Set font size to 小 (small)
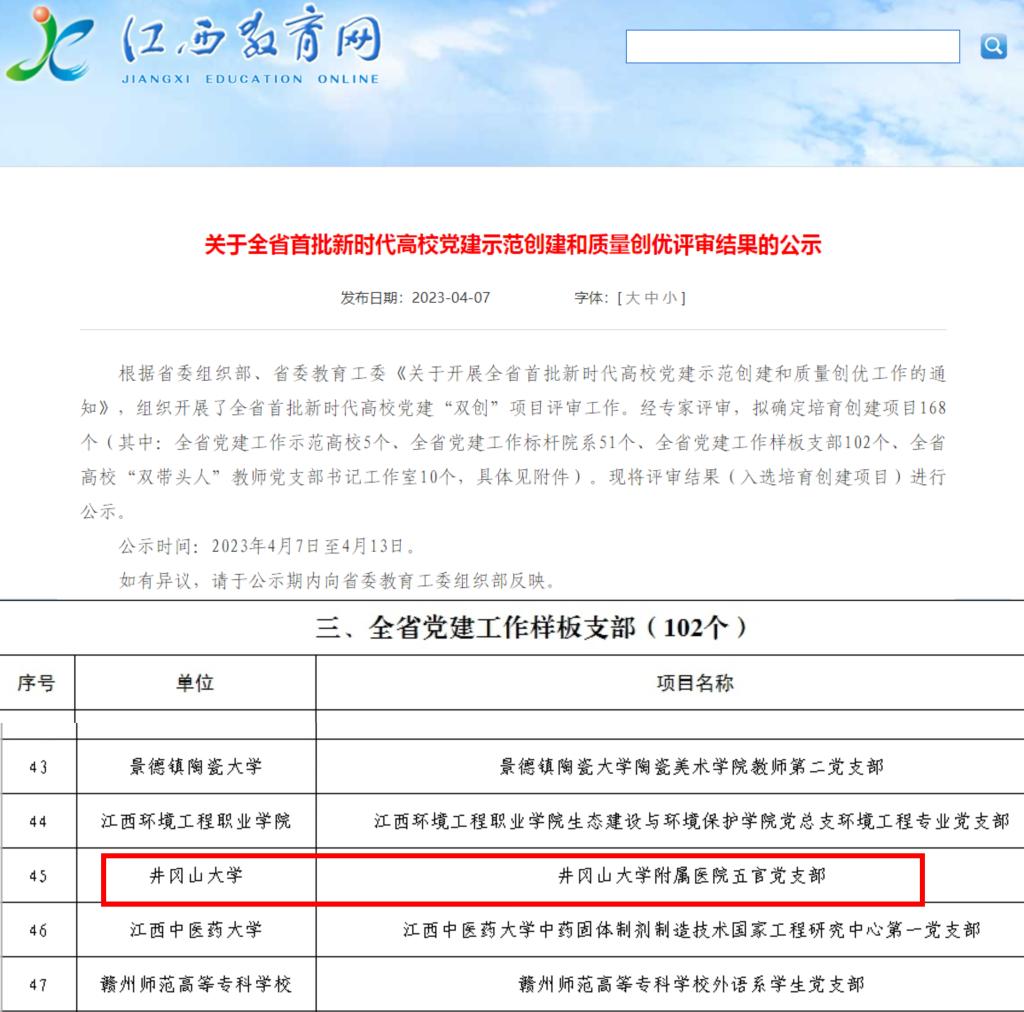 click(x=670, y=298)
